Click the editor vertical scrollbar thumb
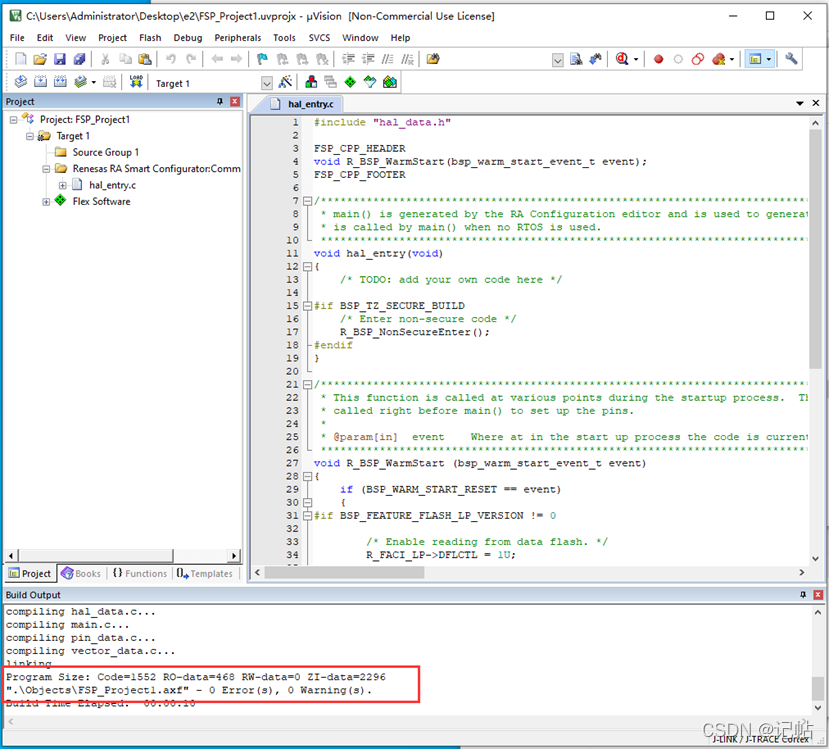This screenshot has width=829, height=749. tap(815, 248)
